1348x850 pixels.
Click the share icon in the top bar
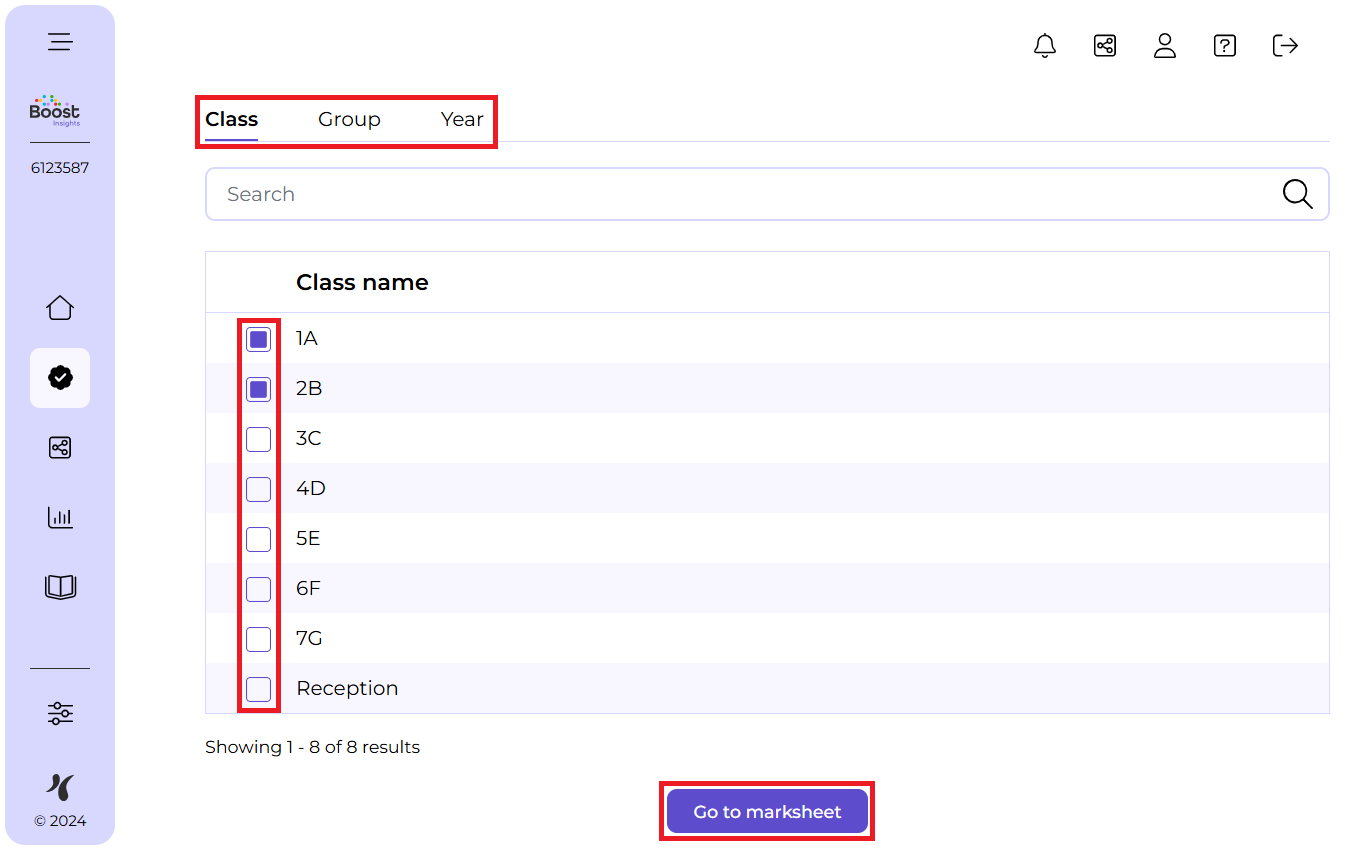pos(1105,45)
